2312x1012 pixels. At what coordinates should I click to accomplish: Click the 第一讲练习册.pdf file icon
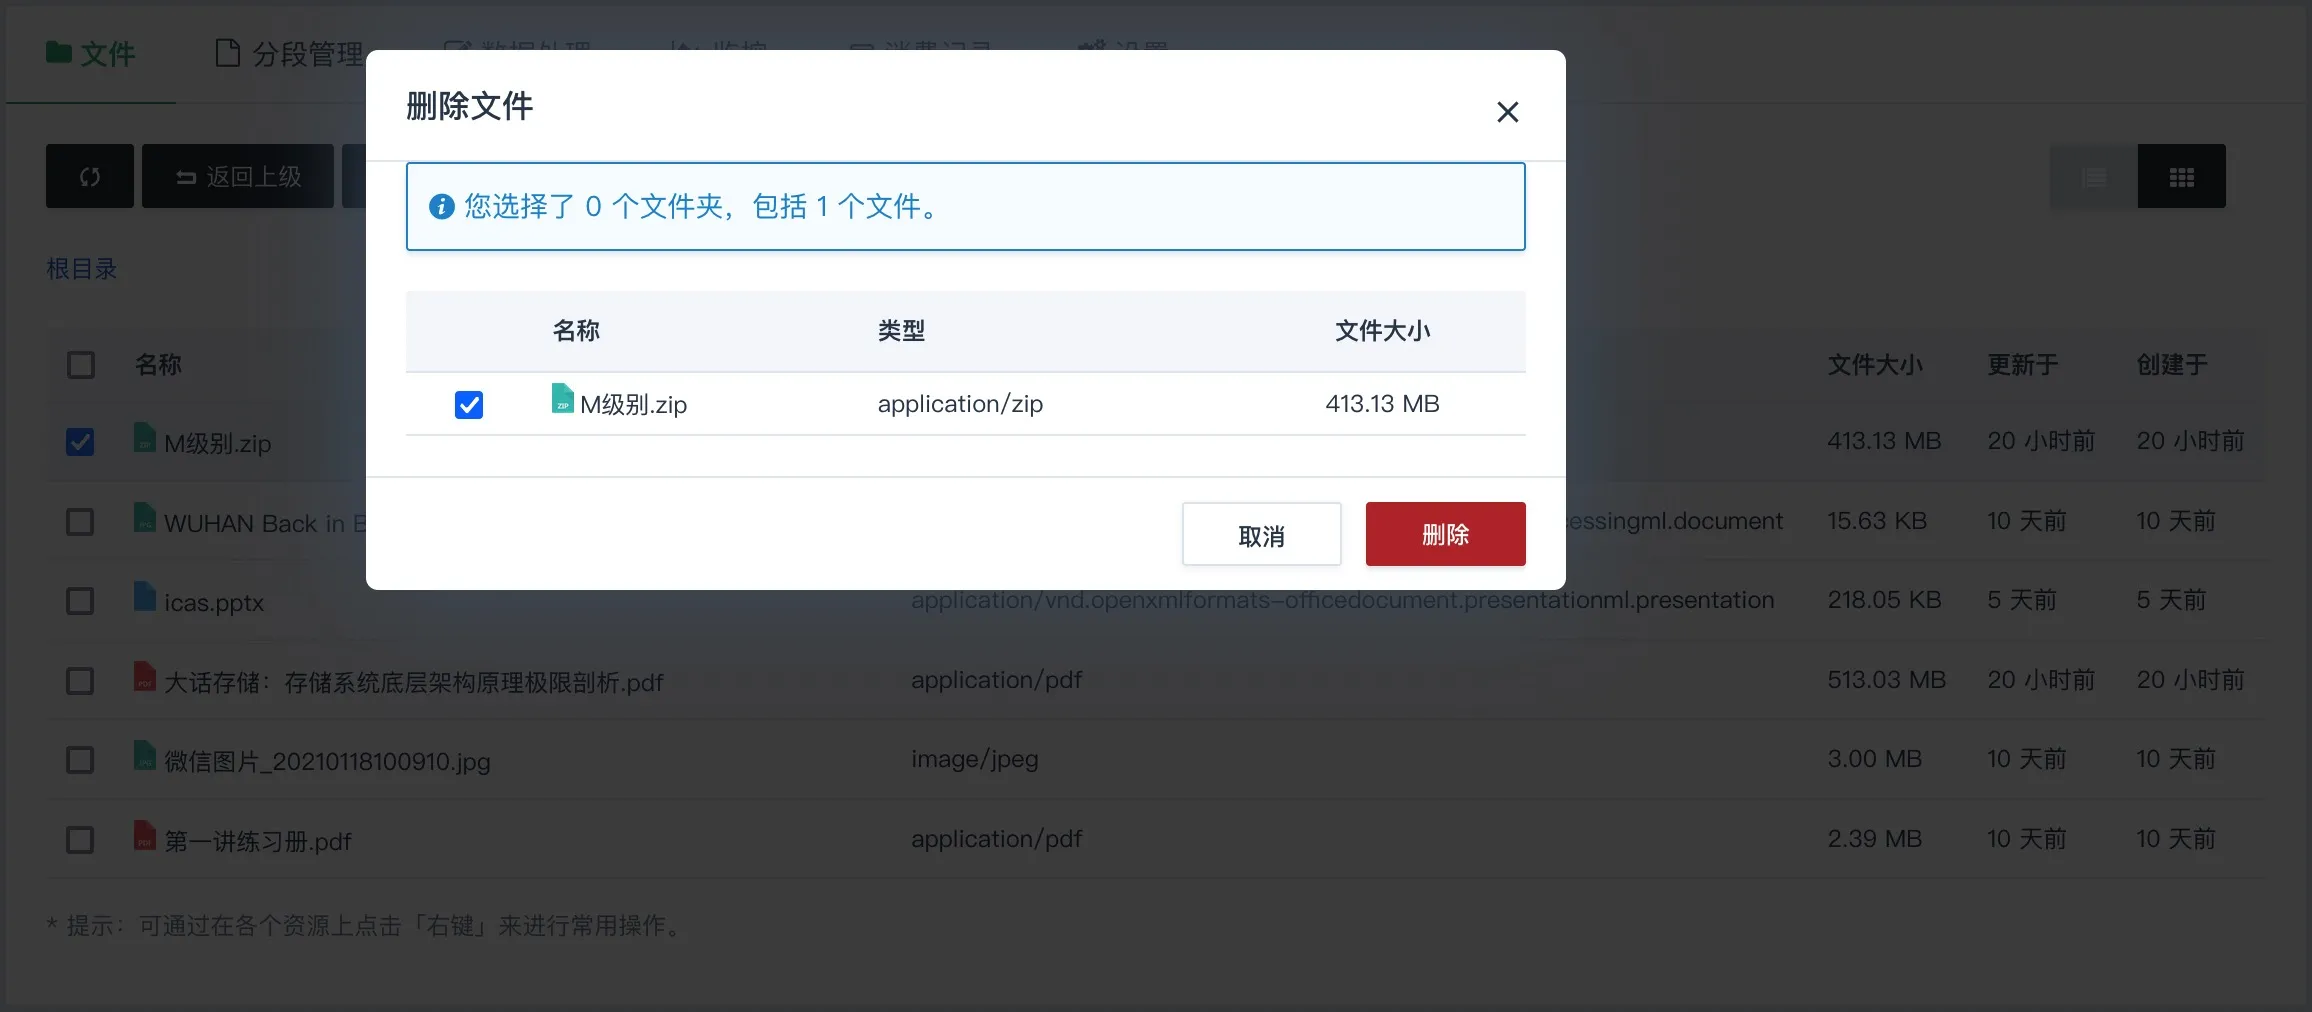point(145,835)
